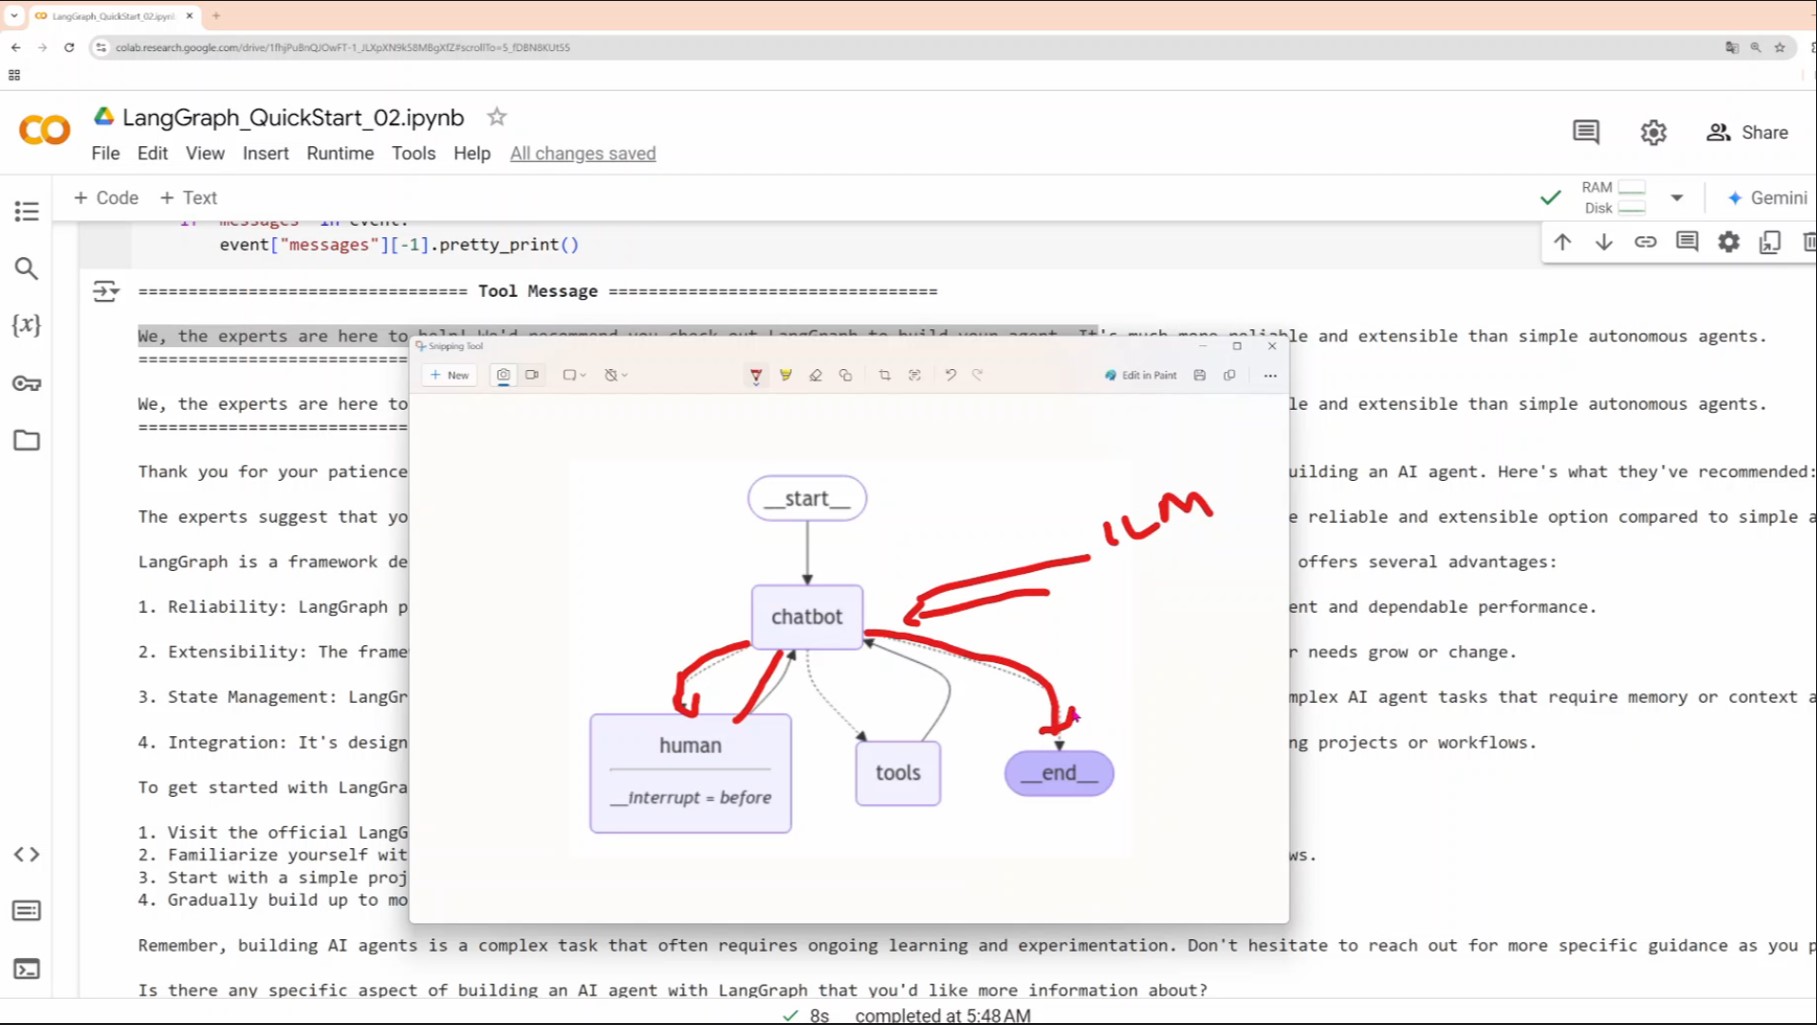Image resolution: width=1817 pixels, height=1025 pixels.
Task: Expand the RAM and Disk runtime dropdown
Action: [1677, 198]
